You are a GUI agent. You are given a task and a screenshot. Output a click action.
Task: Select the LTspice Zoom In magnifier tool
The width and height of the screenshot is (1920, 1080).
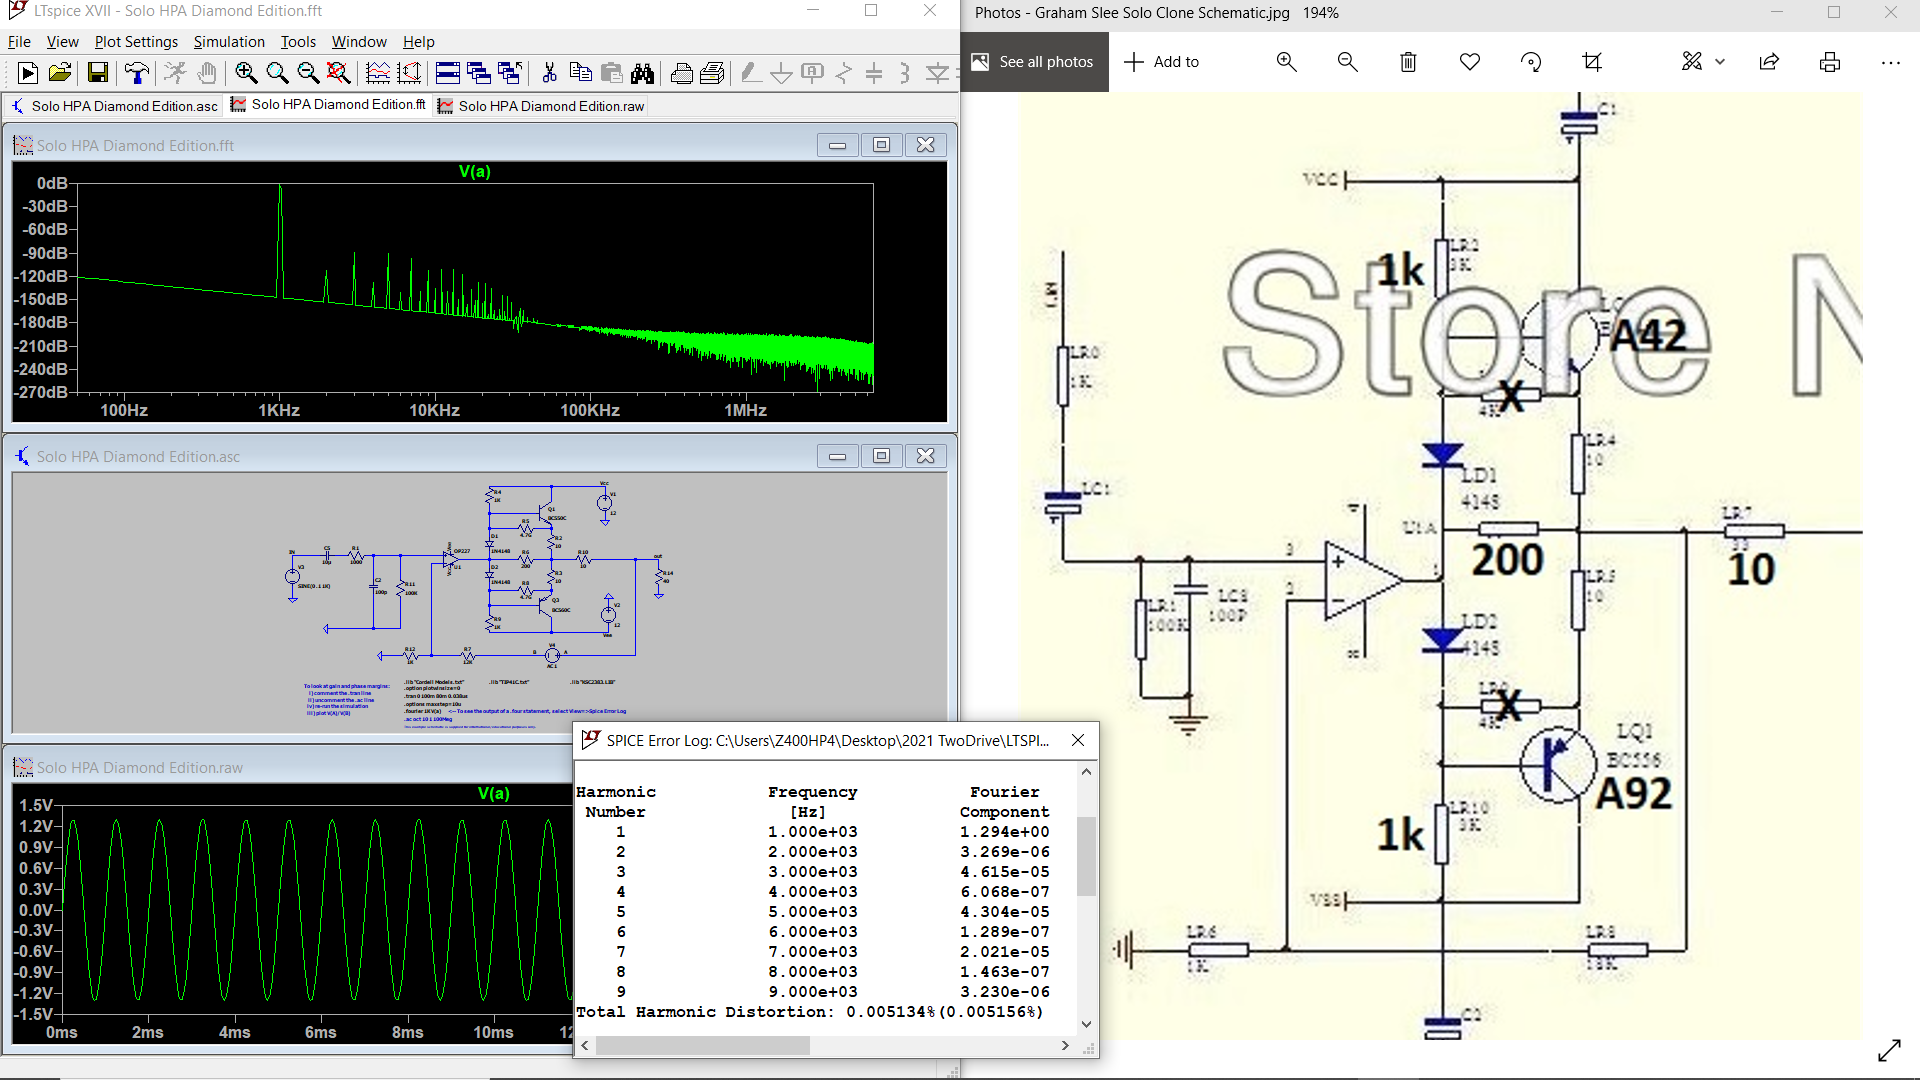246,73
